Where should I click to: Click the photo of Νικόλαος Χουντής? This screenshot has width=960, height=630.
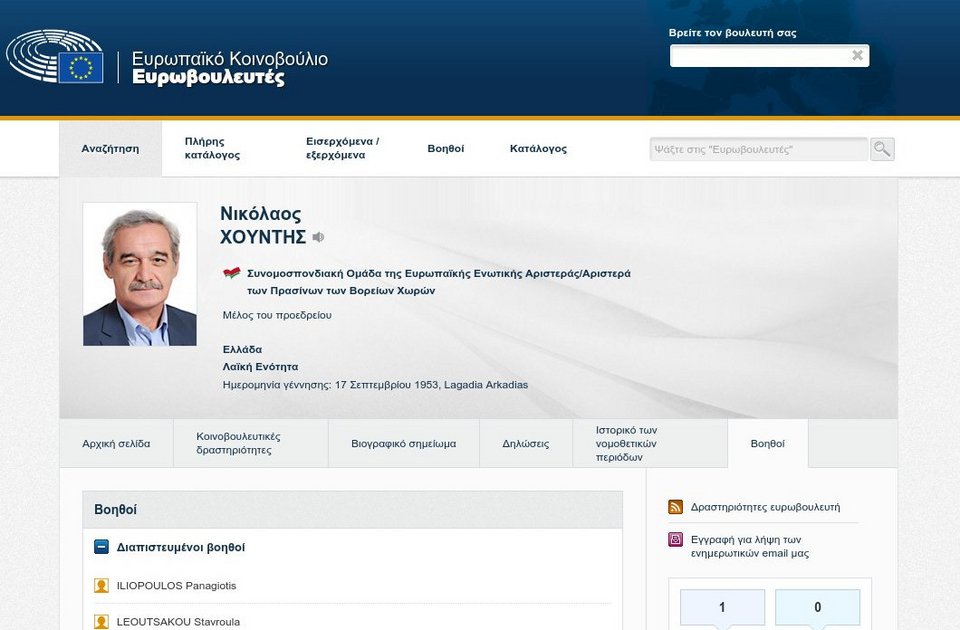140,274
